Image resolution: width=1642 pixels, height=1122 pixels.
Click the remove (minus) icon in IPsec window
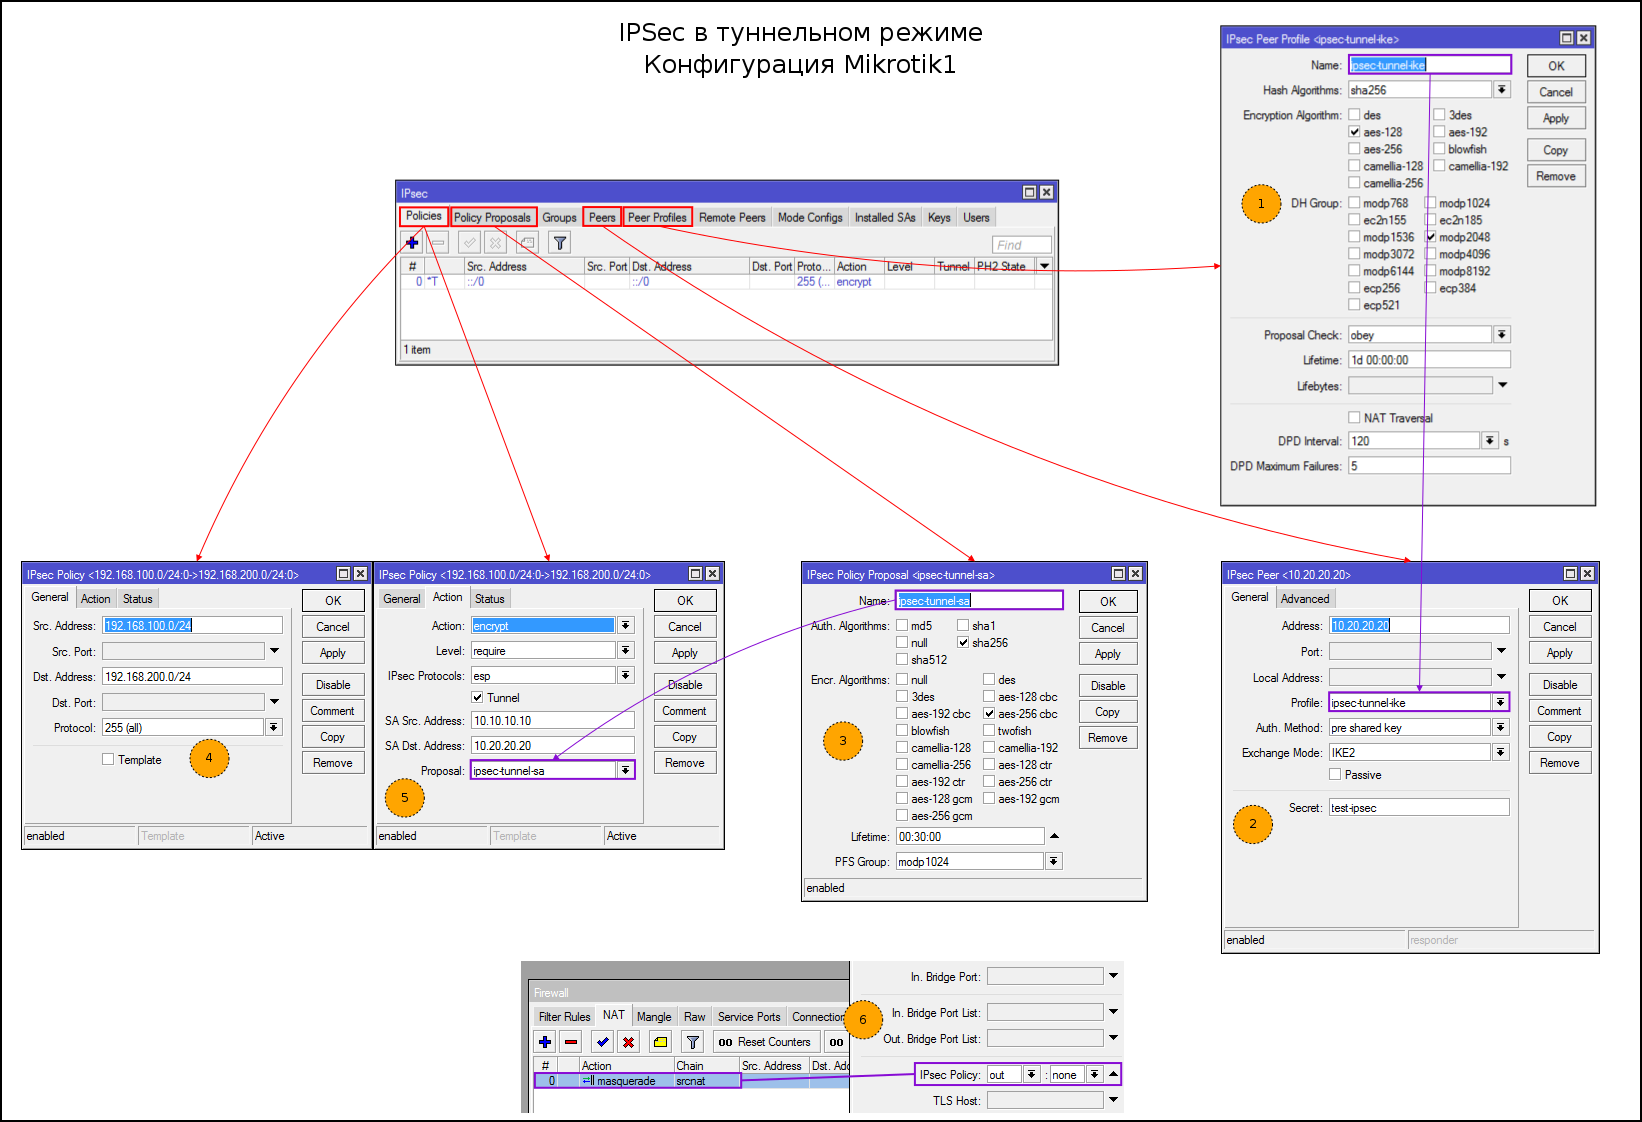pyautogui.click(x=438, y=243)
